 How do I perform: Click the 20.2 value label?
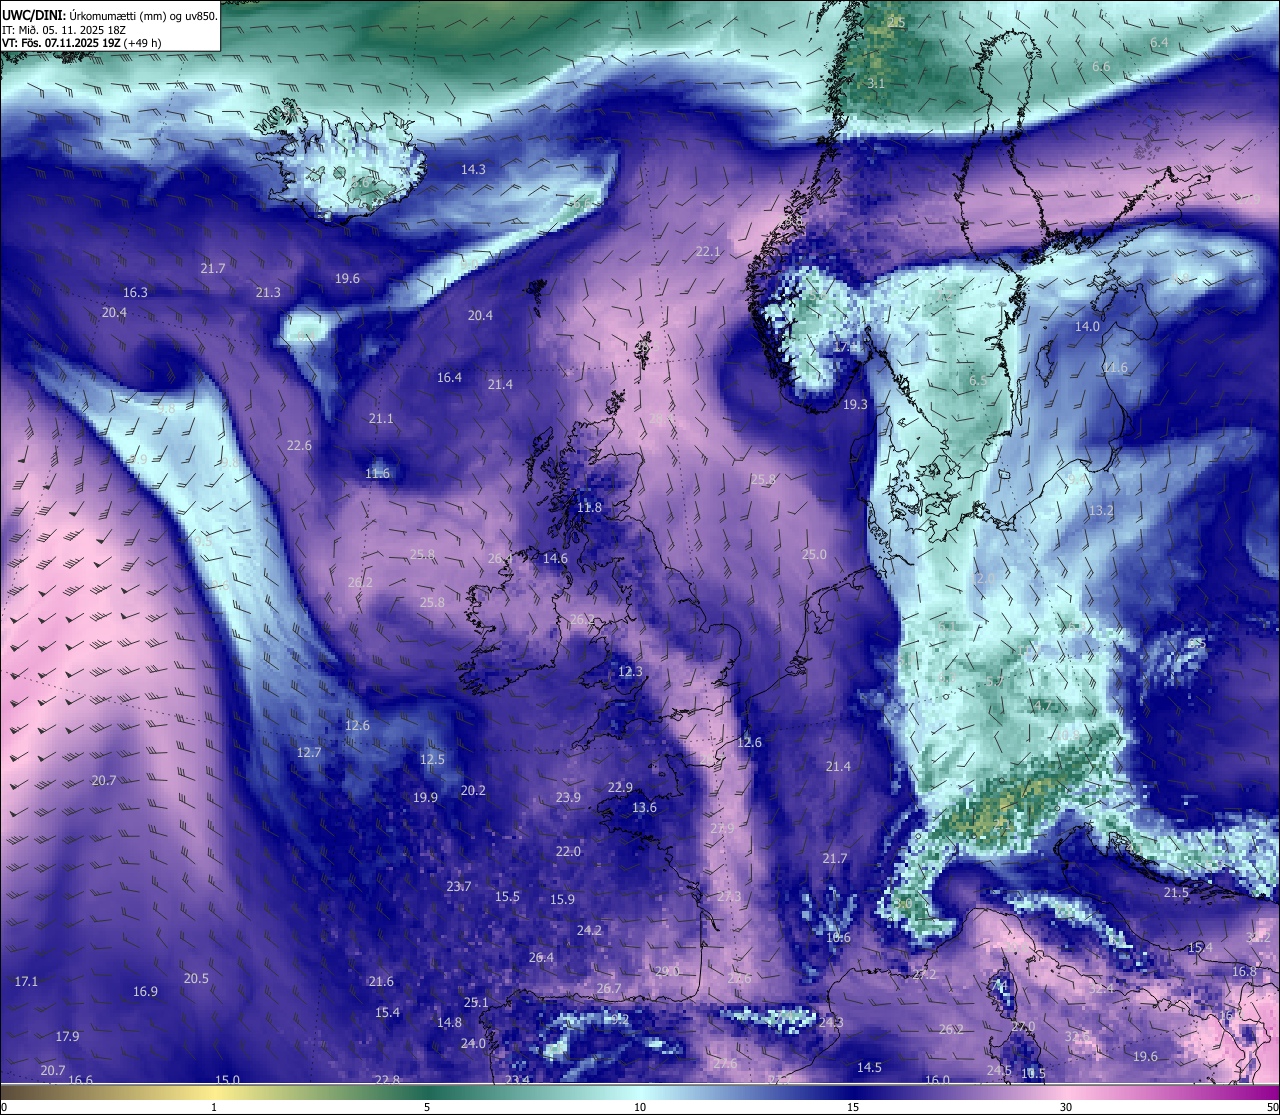[473, 791]
